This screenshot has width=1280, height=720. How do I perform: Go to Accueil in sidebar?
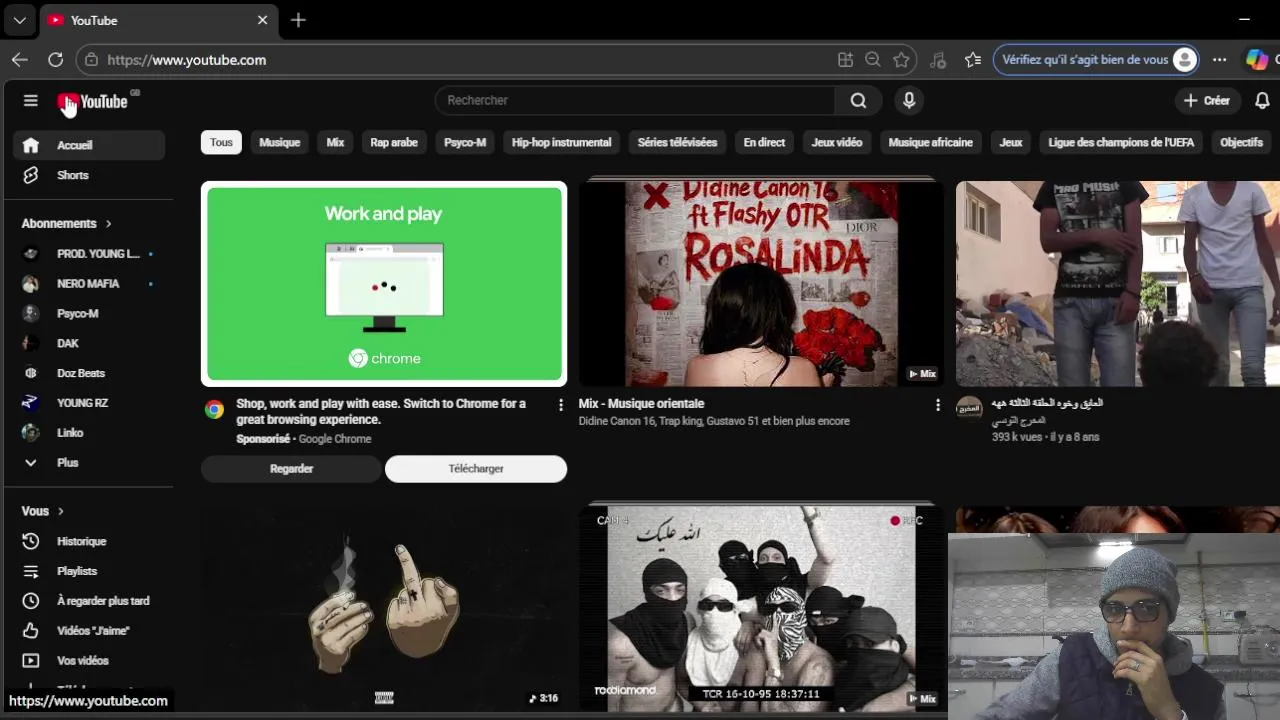pyautogui.click(x=89, y=145)
